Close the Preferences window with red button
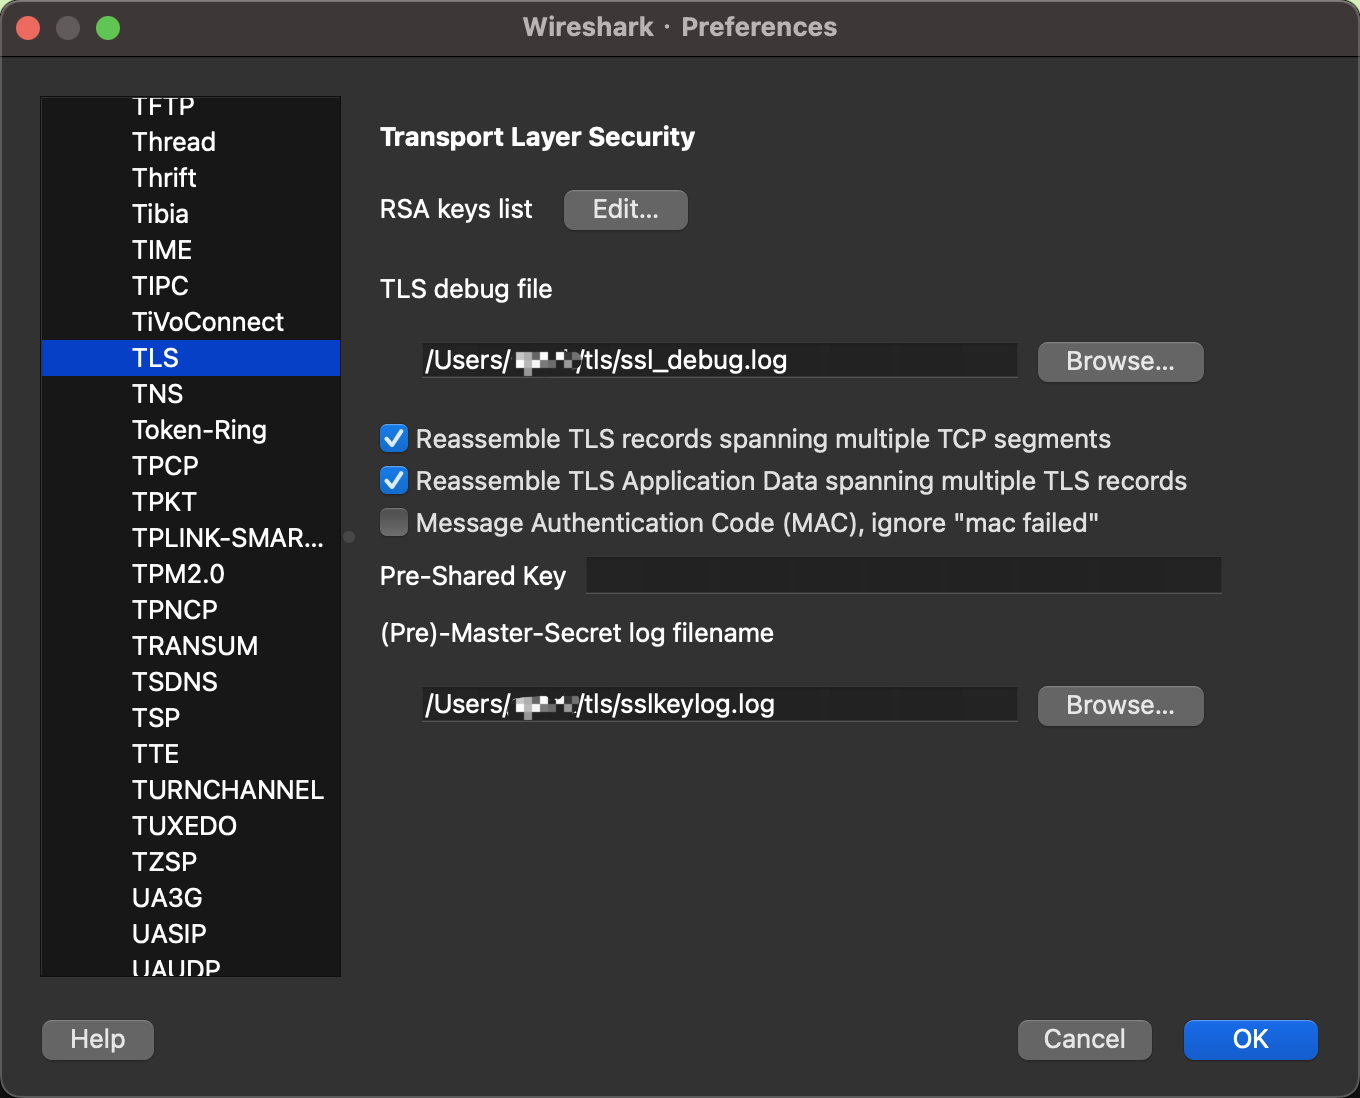The image size is (1360, 1098). click(28, 28)
